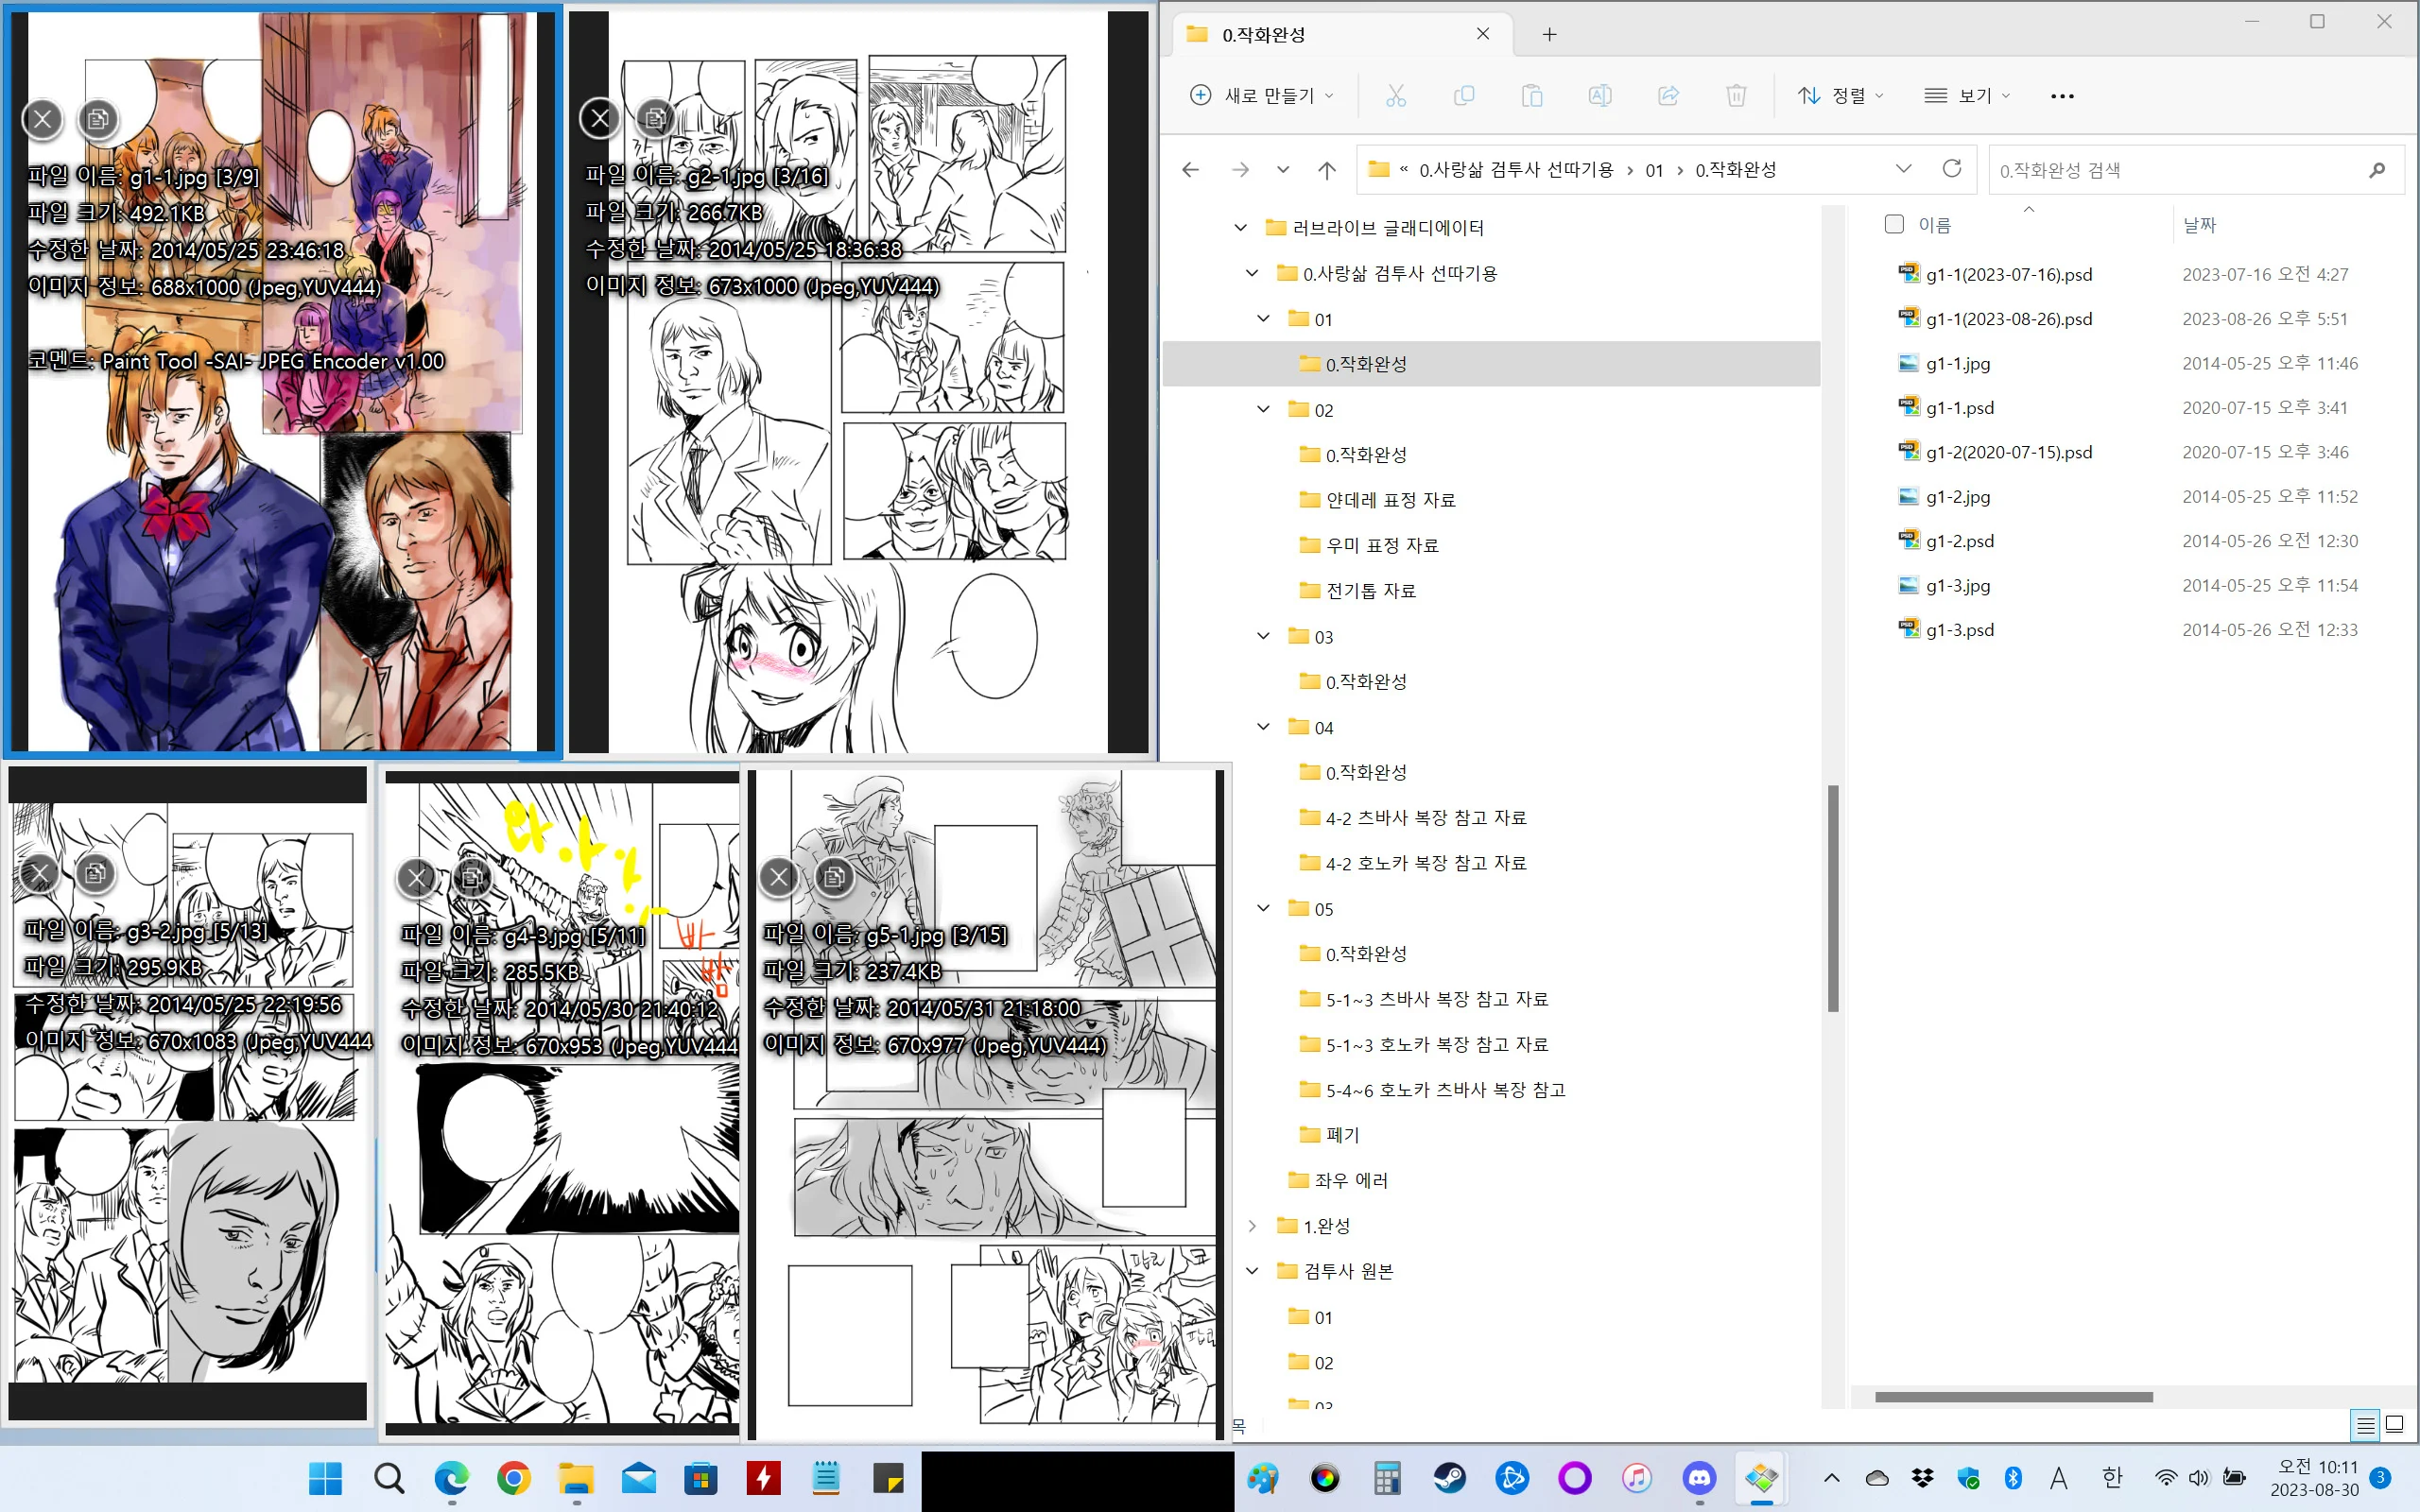Click copy icon in g3-2.jpg viewer
2420x1512 pixels.
95,874
